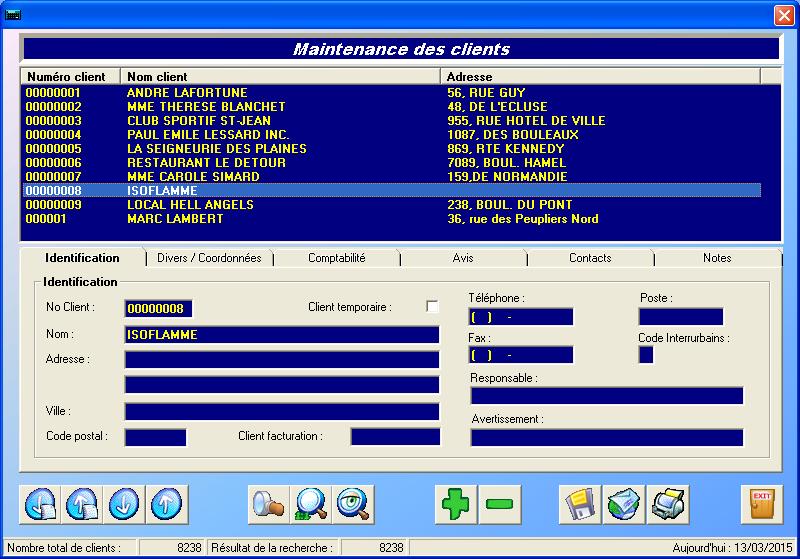This screenshot has height=559, width=800.
Task: Click the up arrow previous record button
Action: [x=167, y=504]
